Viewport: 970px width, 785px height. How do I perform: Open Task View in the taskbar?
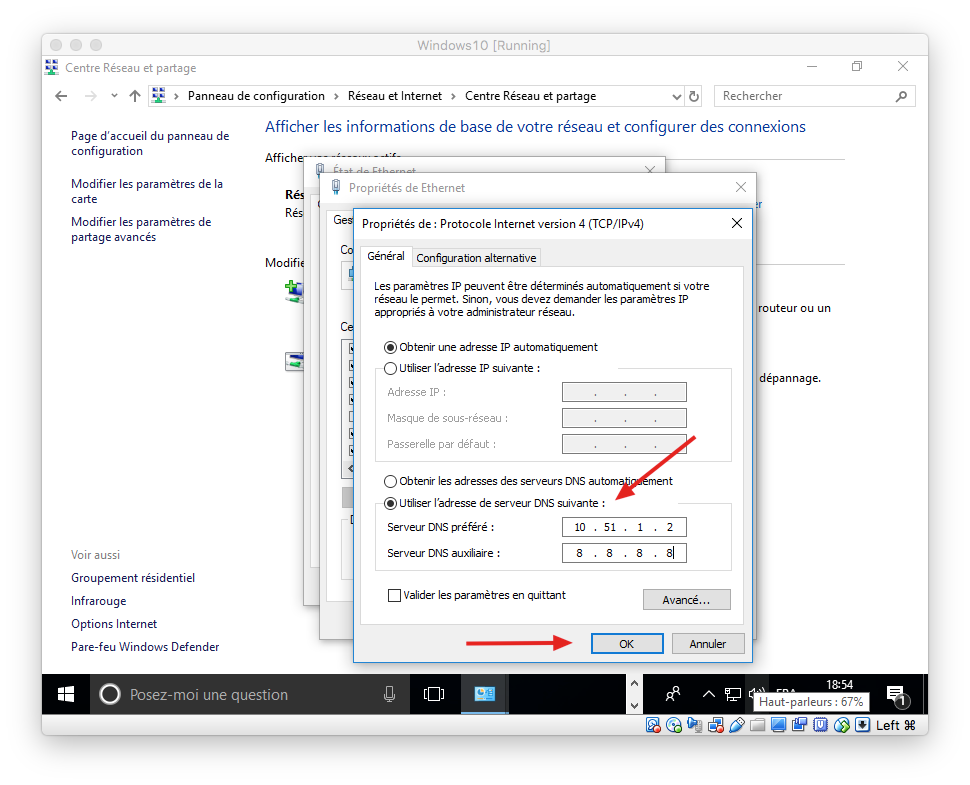434,694
